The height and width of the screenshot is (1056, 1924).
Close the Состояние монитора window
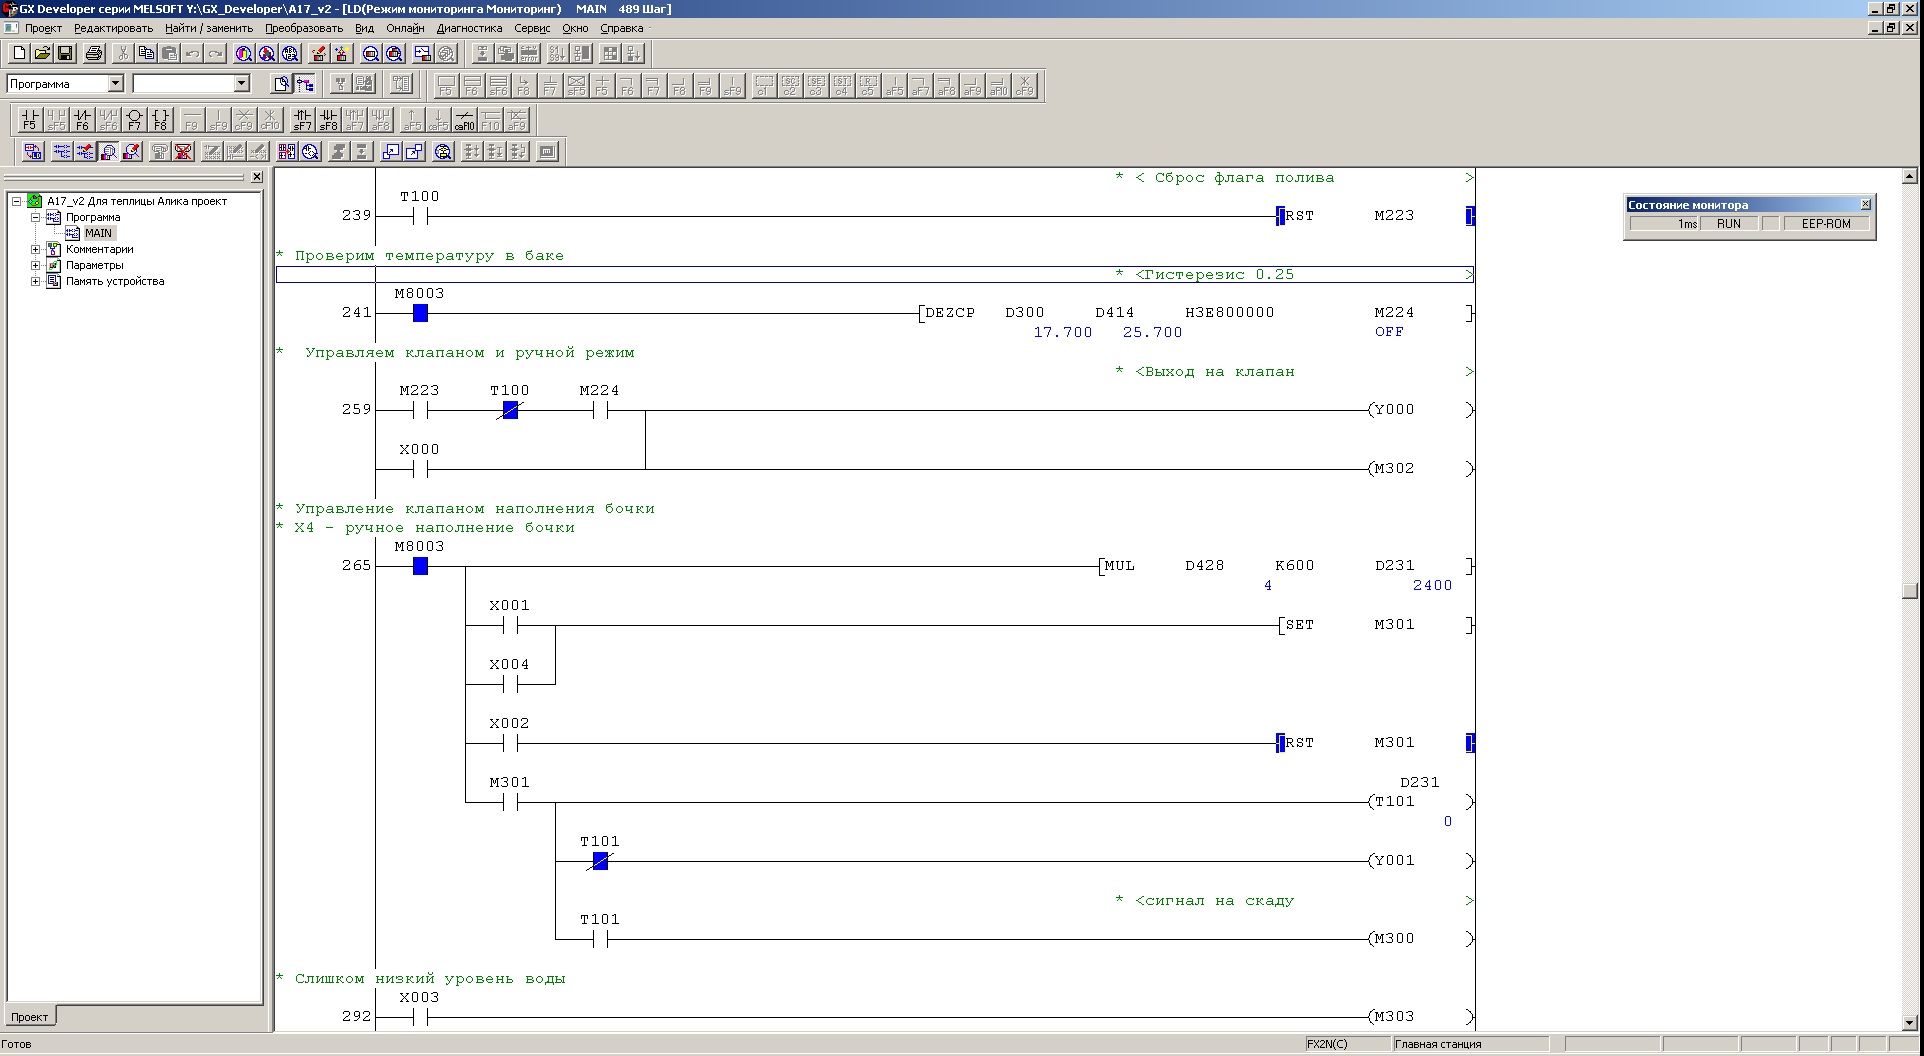(x=1865, y=204)
